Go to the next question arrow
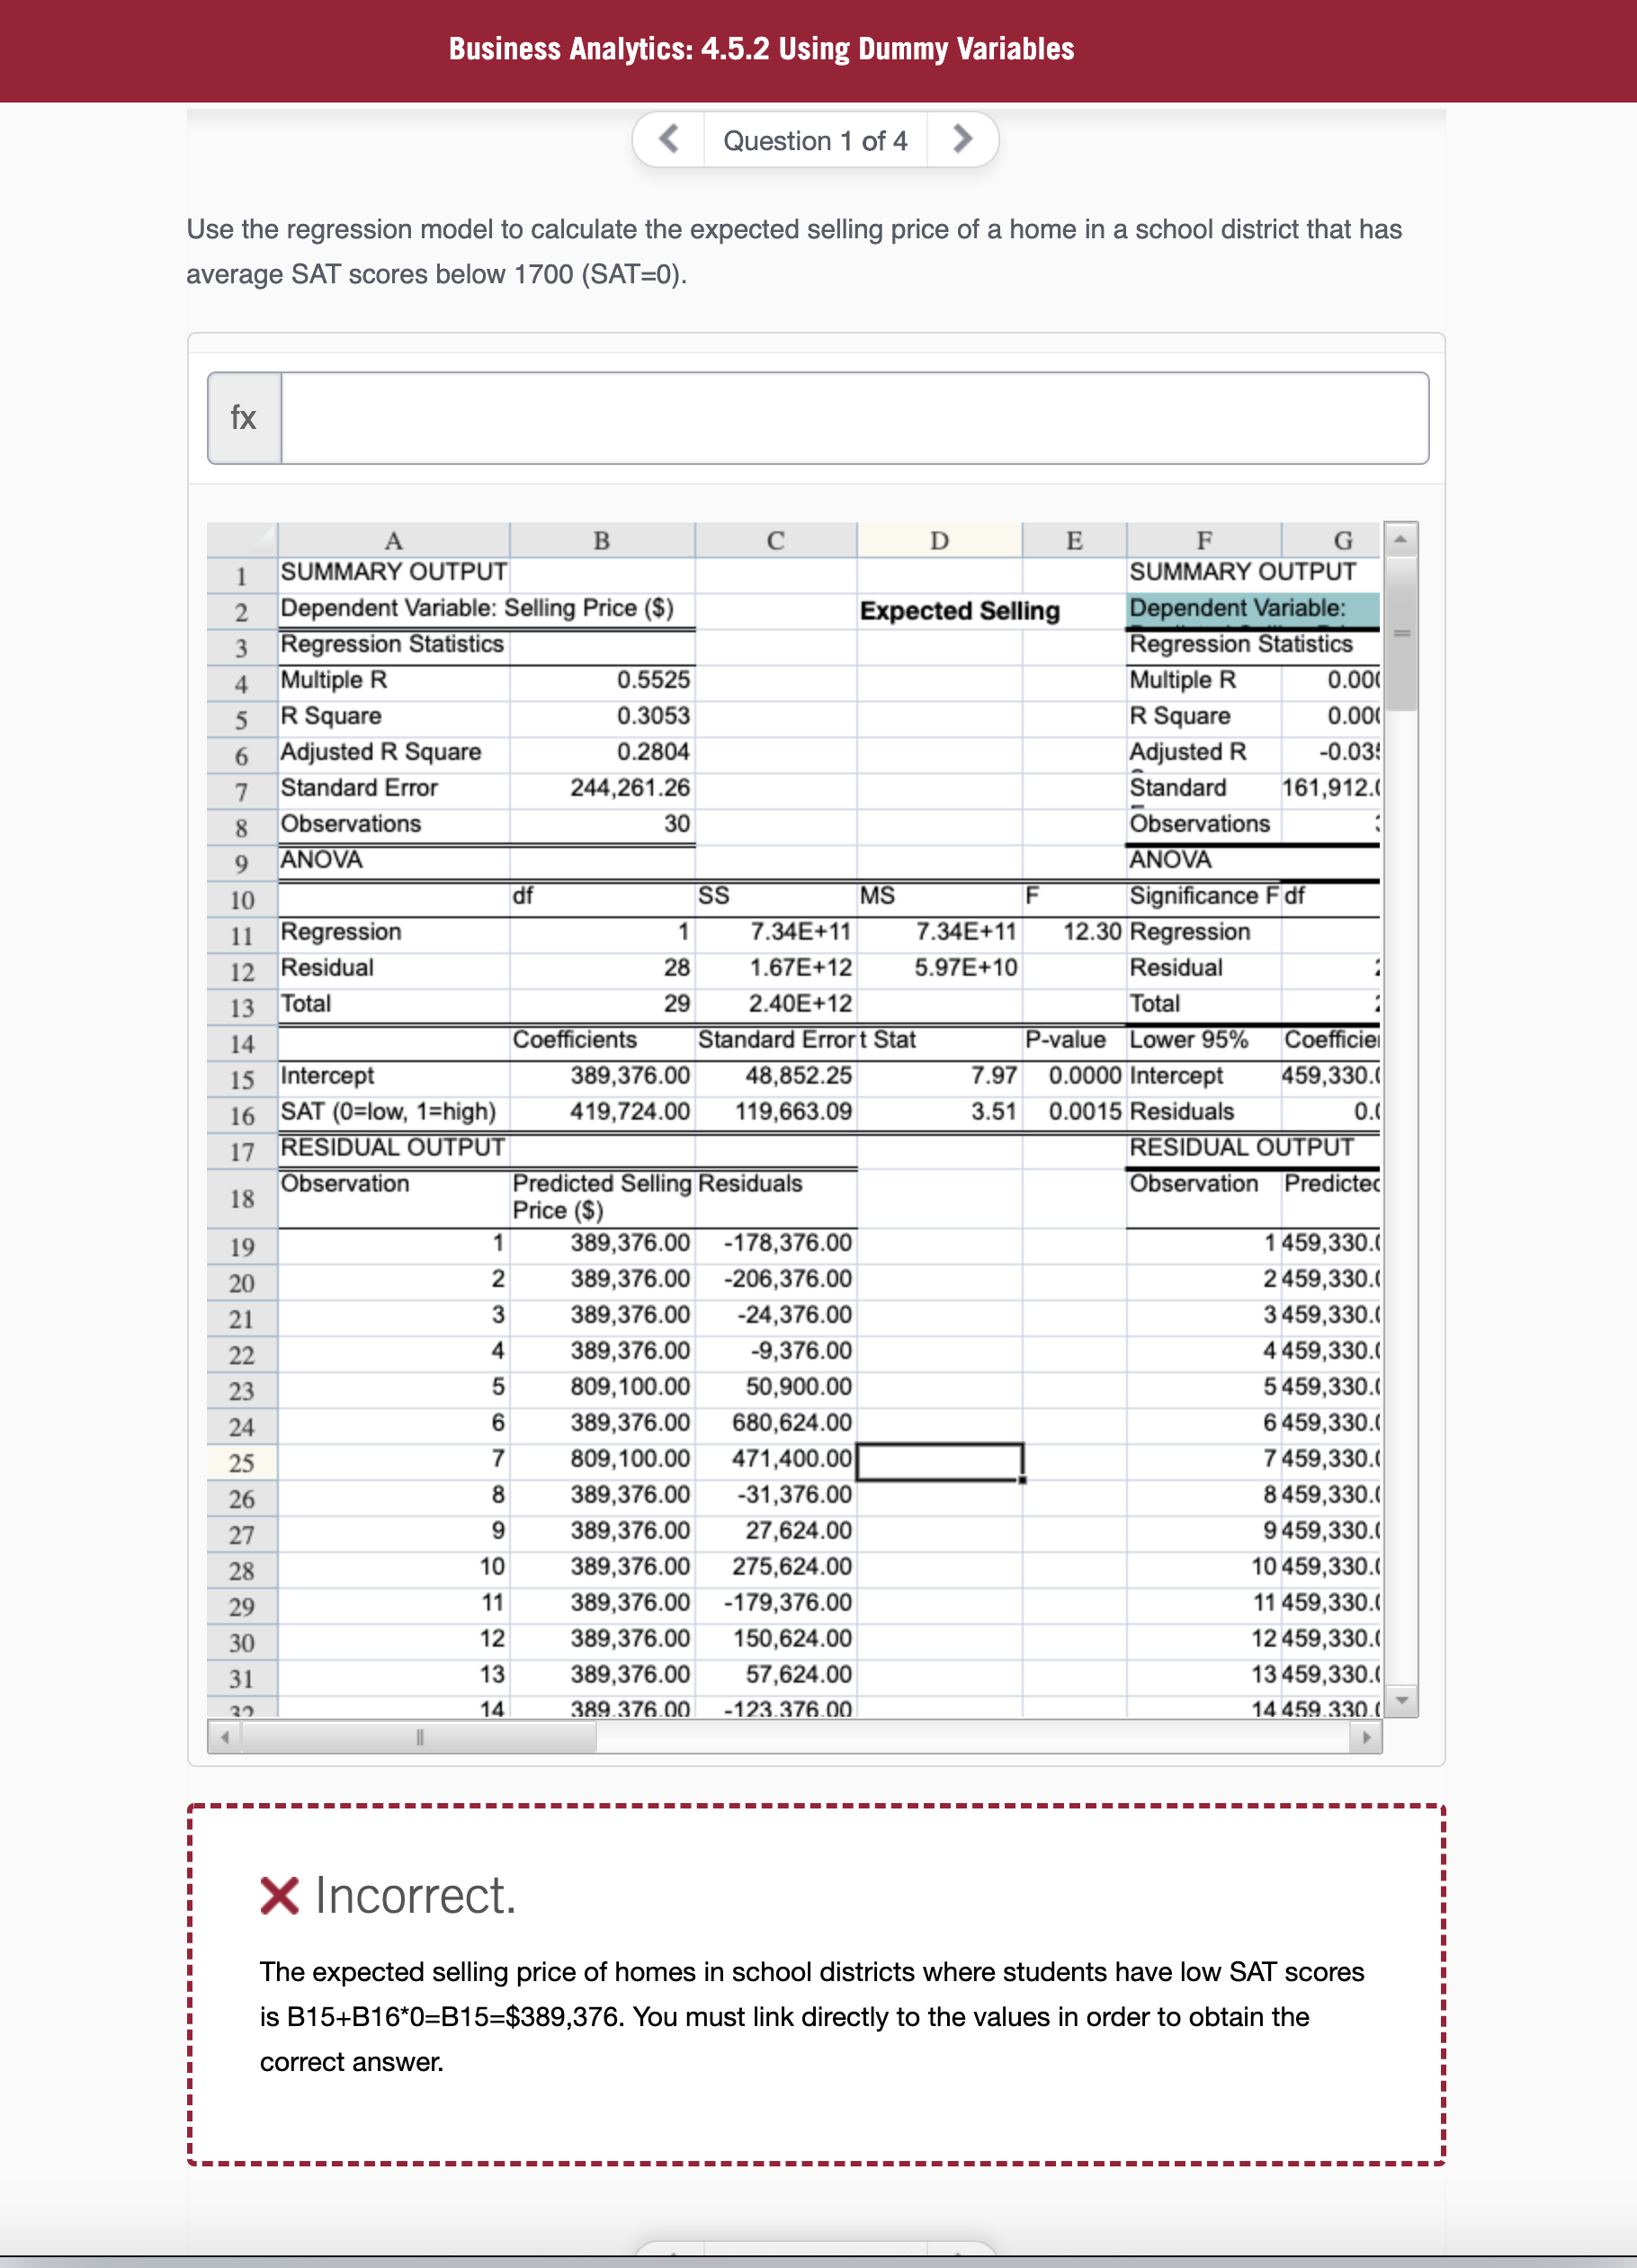 pos(962,139)
